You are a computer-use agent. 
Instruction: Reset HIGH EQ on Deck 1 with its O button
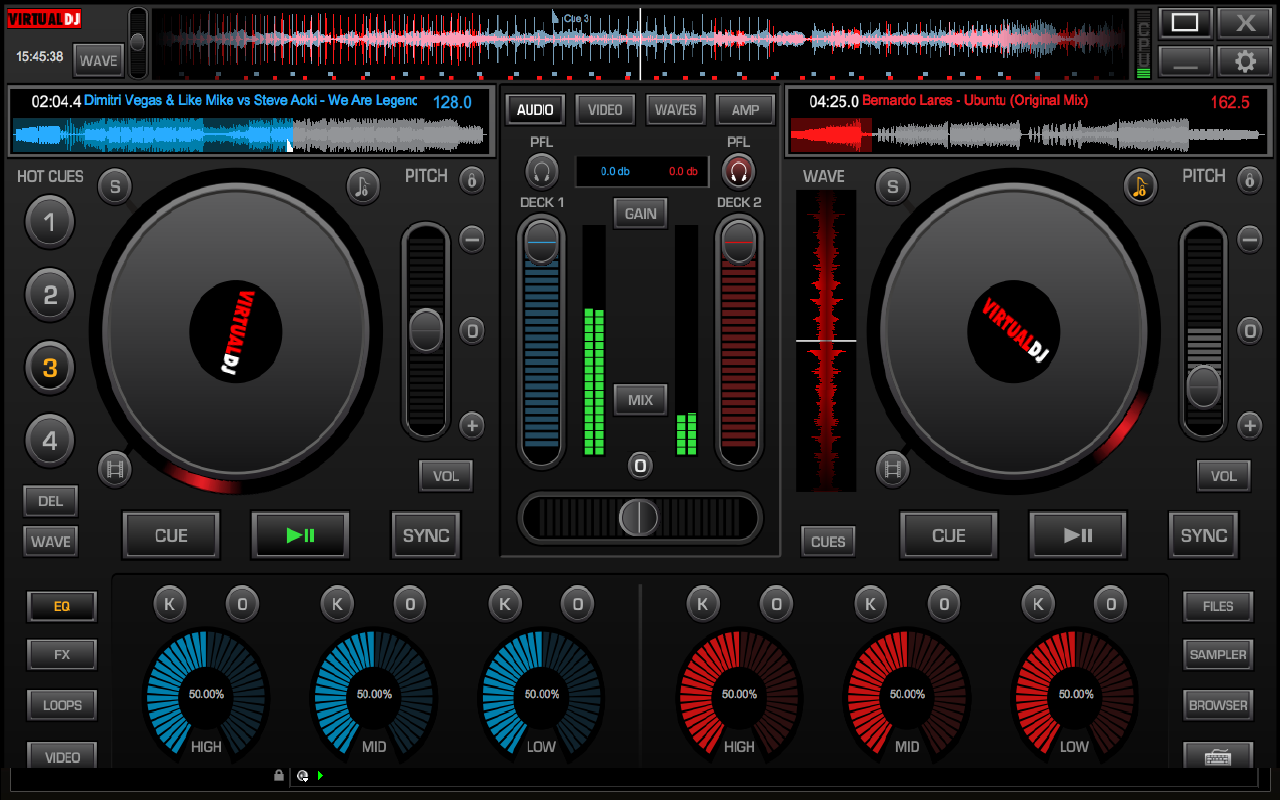pos(242,604)
